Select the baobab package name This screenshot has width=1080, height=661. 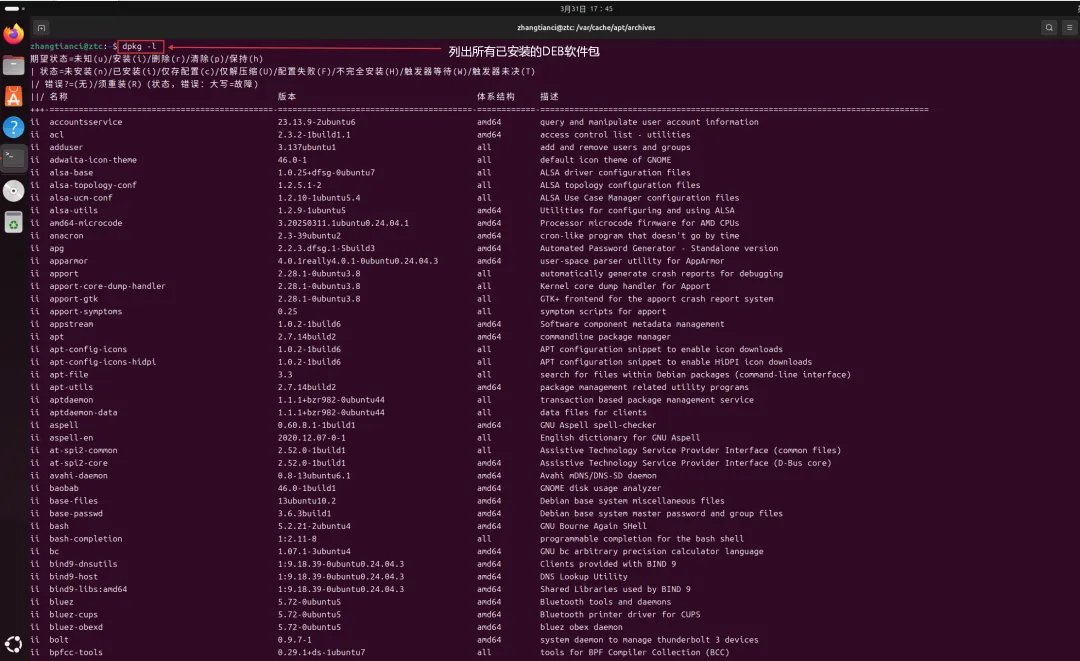point(63,488)
